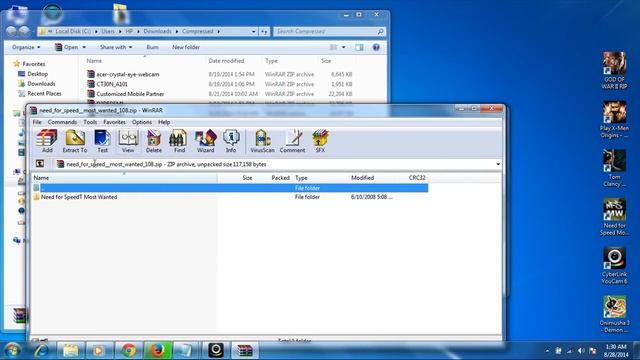Viewport: 640px width, 360px height.
Task: Refresh the Explorer address bar
Action: coord(264,31)
